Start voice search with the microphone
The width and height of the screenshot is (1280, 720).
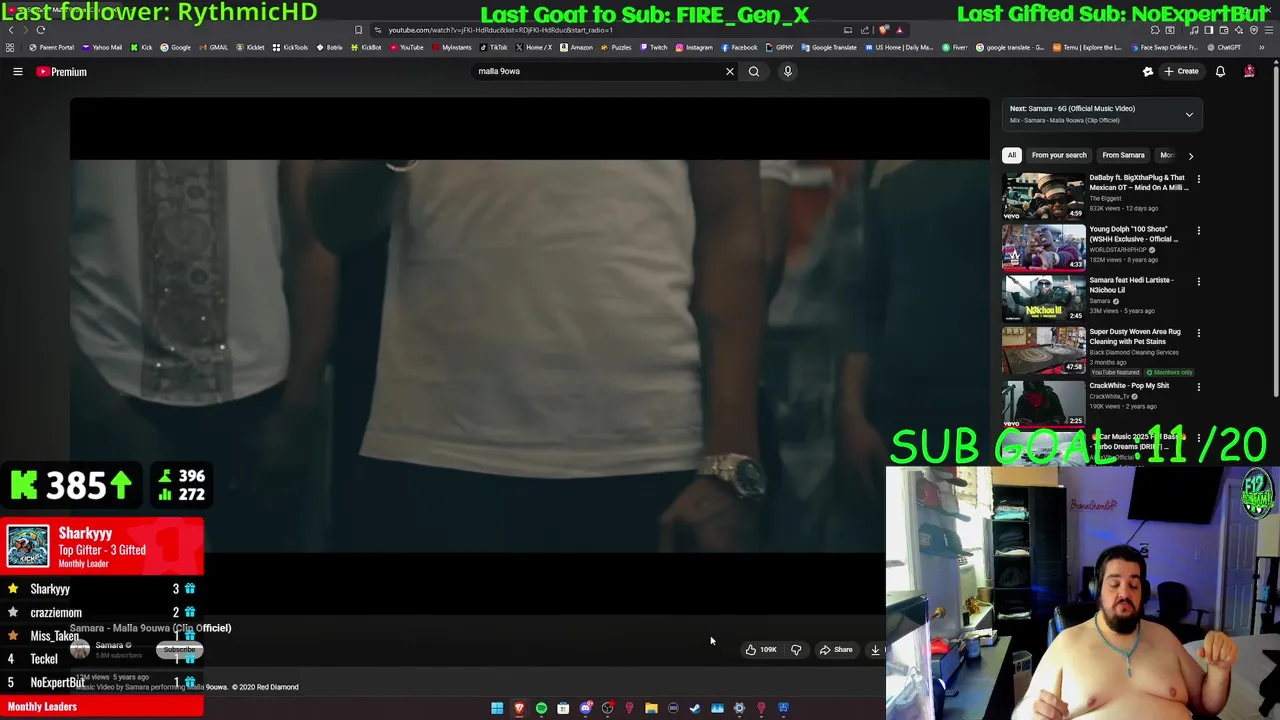(788, 71)
